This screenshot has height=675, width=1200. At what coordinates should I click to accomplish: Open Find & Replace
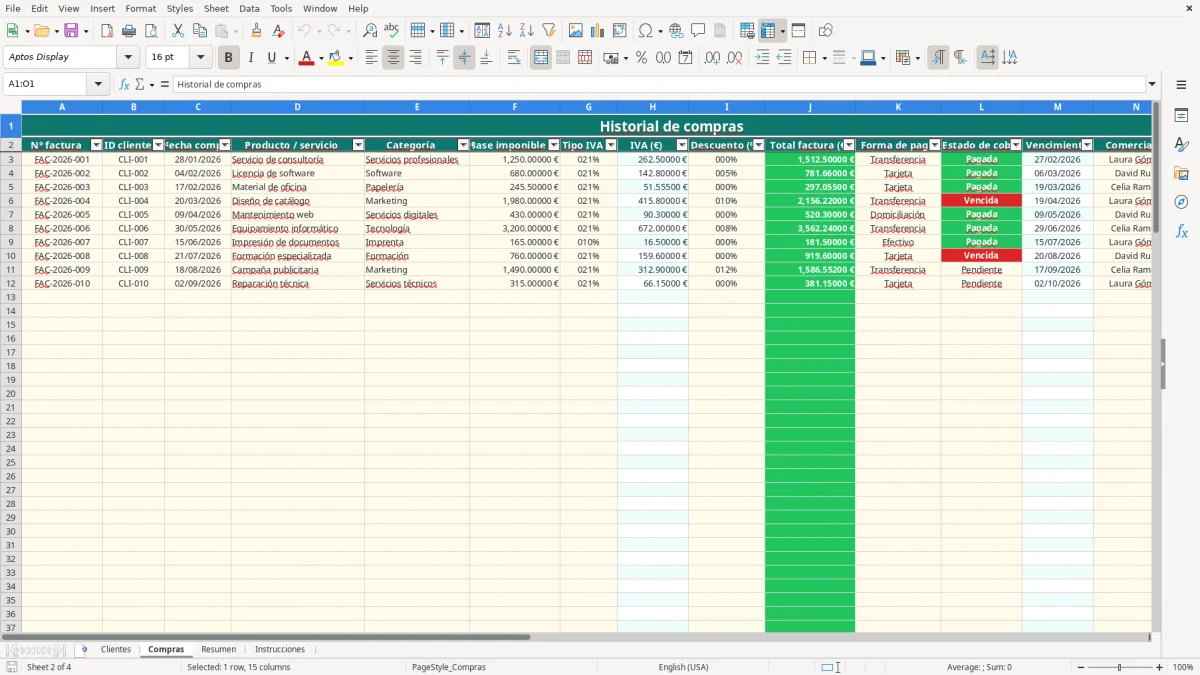pyautogui.click(x=370, y=31)
